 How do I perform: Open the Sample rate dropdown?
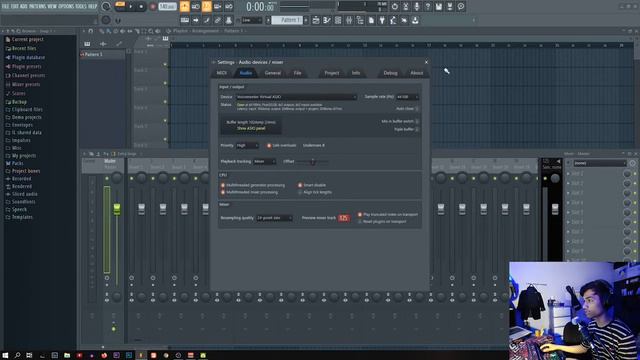[x=407, y=97]
